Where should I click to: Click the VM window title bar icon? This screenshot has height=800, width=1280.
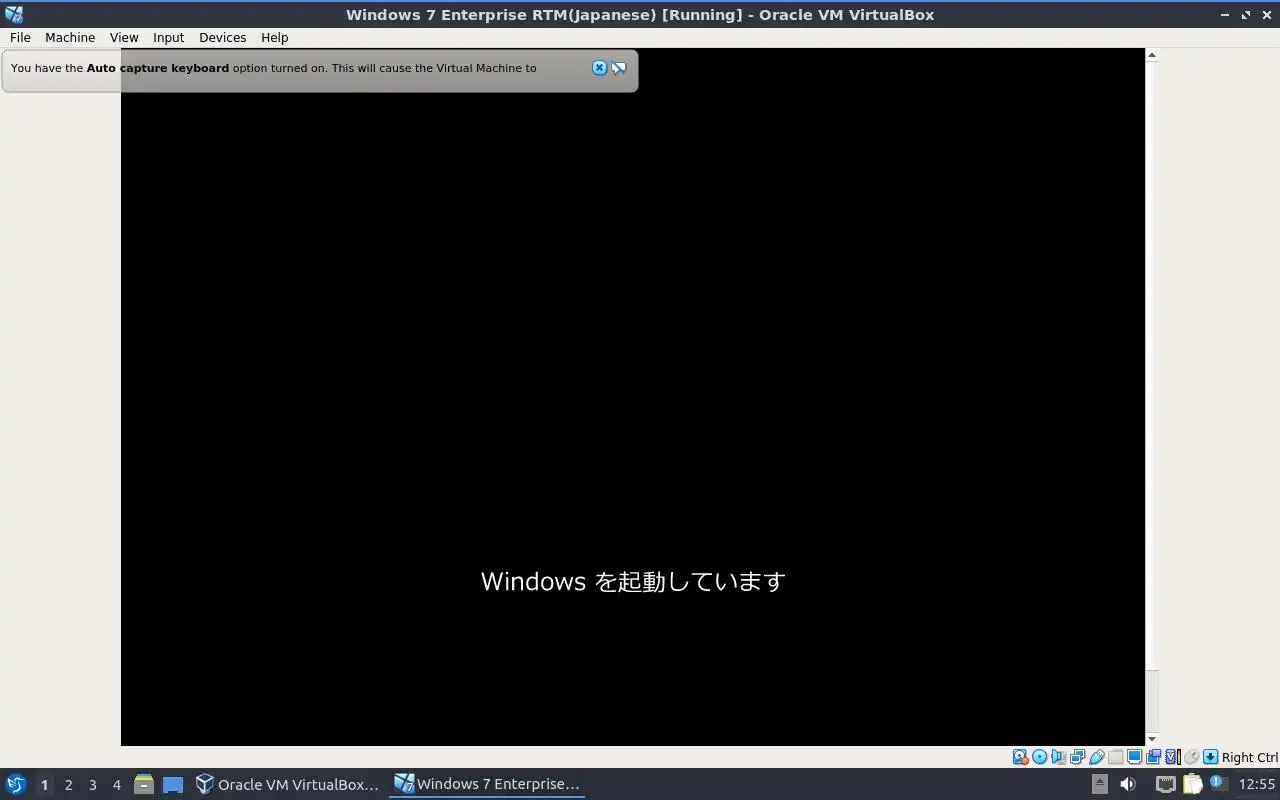13,14
